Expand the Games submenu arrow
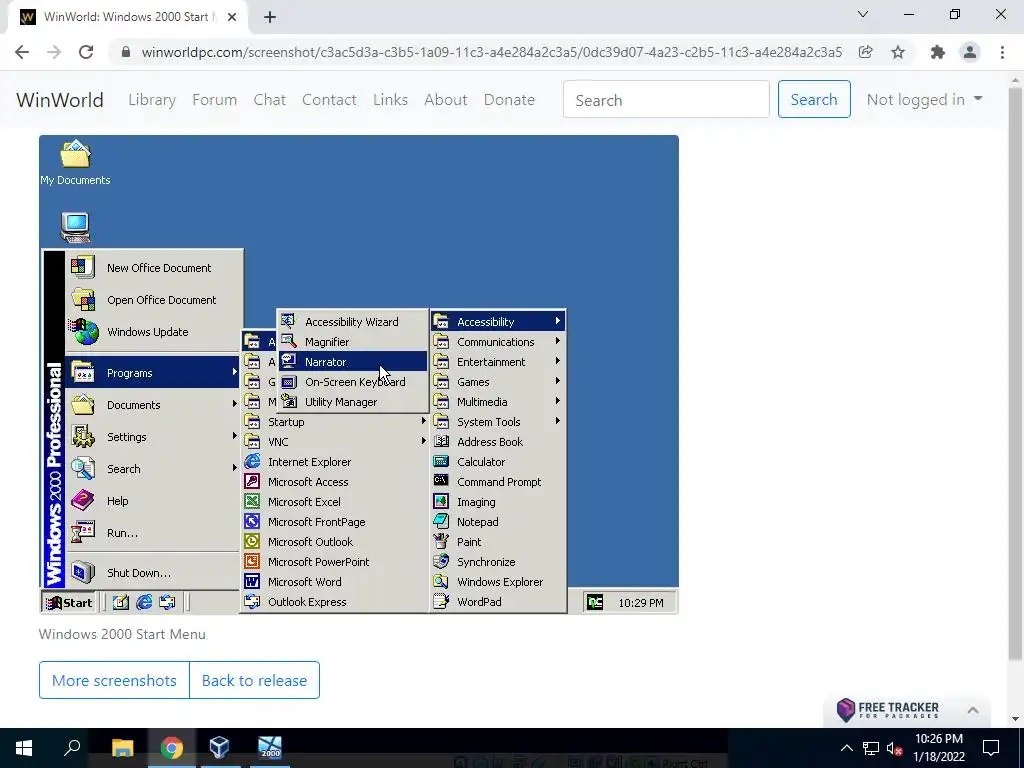1024x768 pixels. [557, 381]
